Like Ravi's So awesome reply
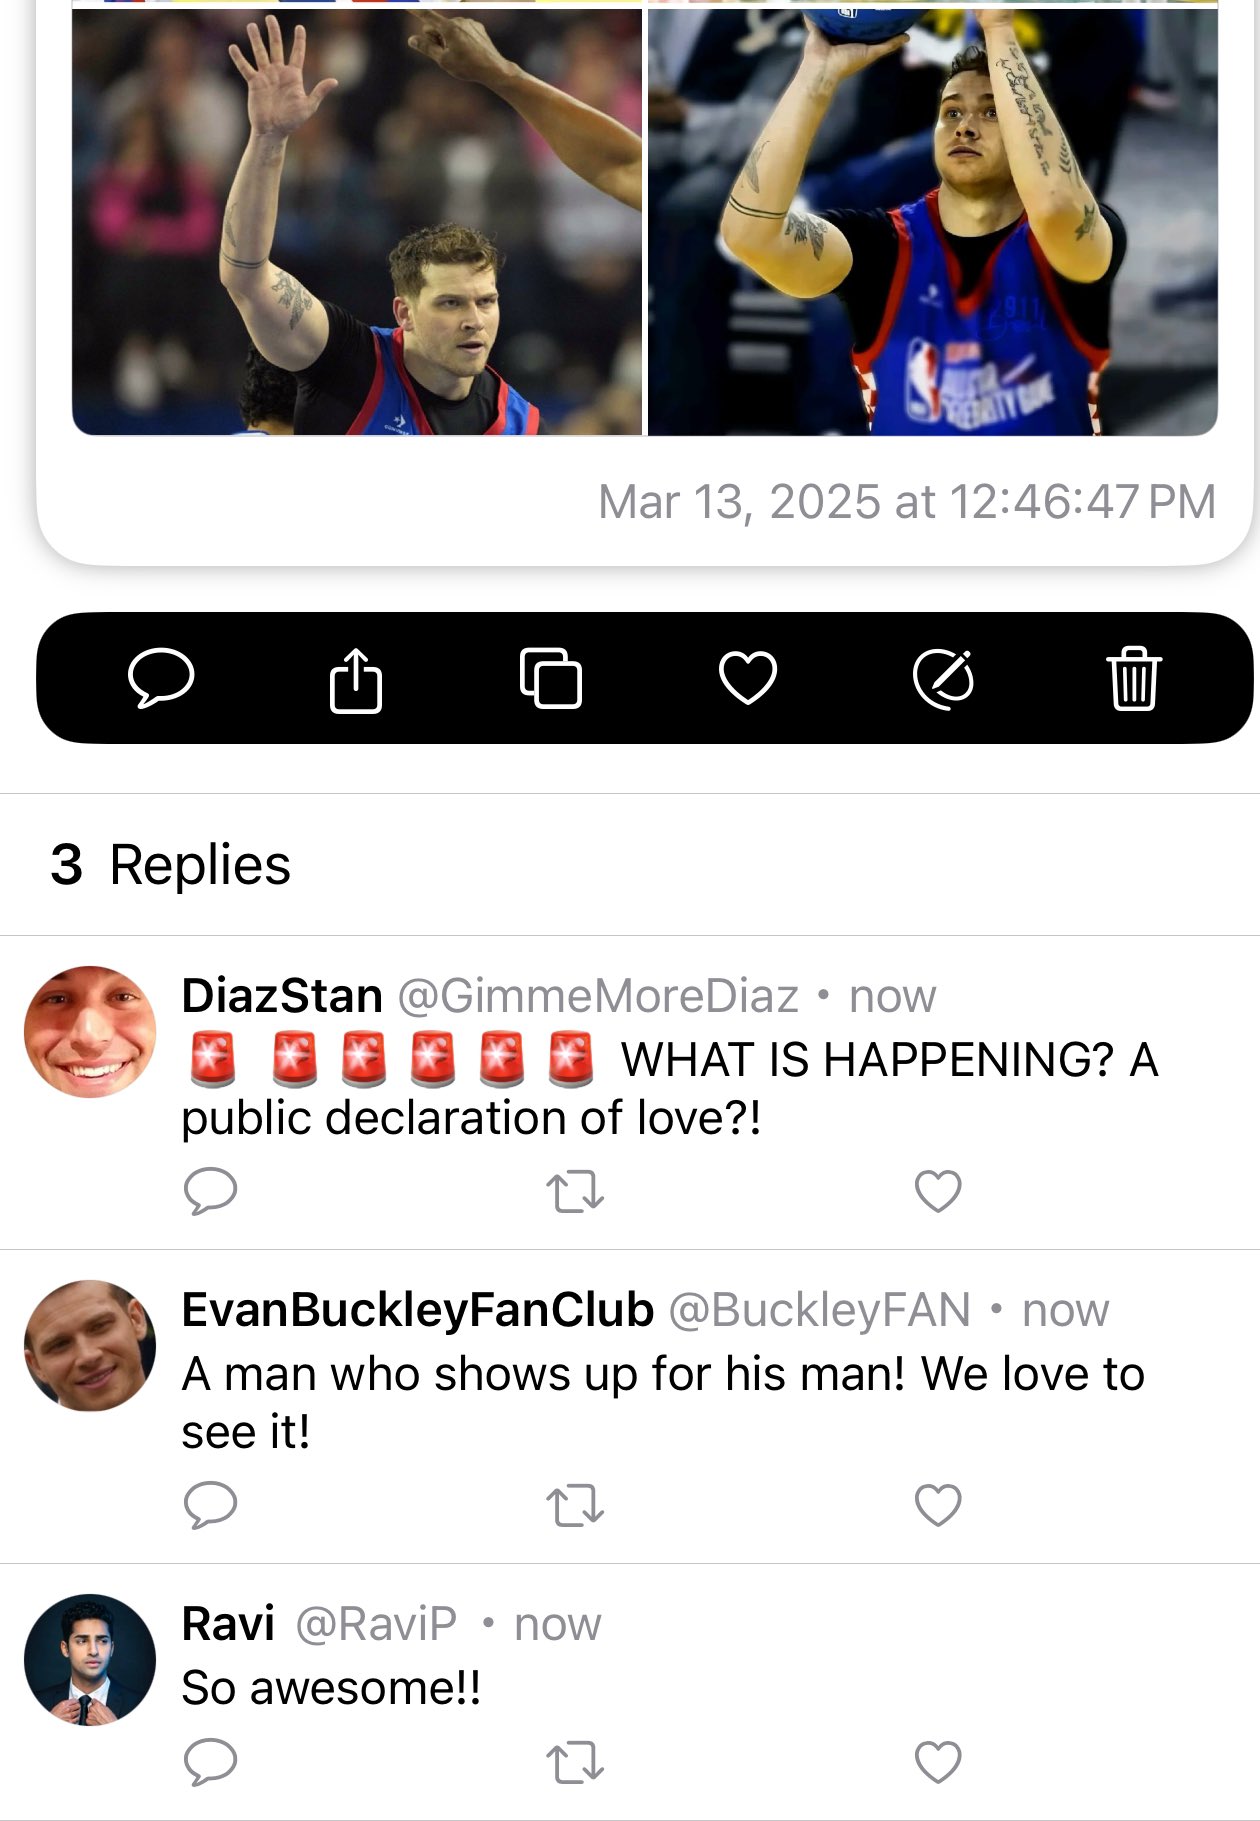 pos(938,1762)
